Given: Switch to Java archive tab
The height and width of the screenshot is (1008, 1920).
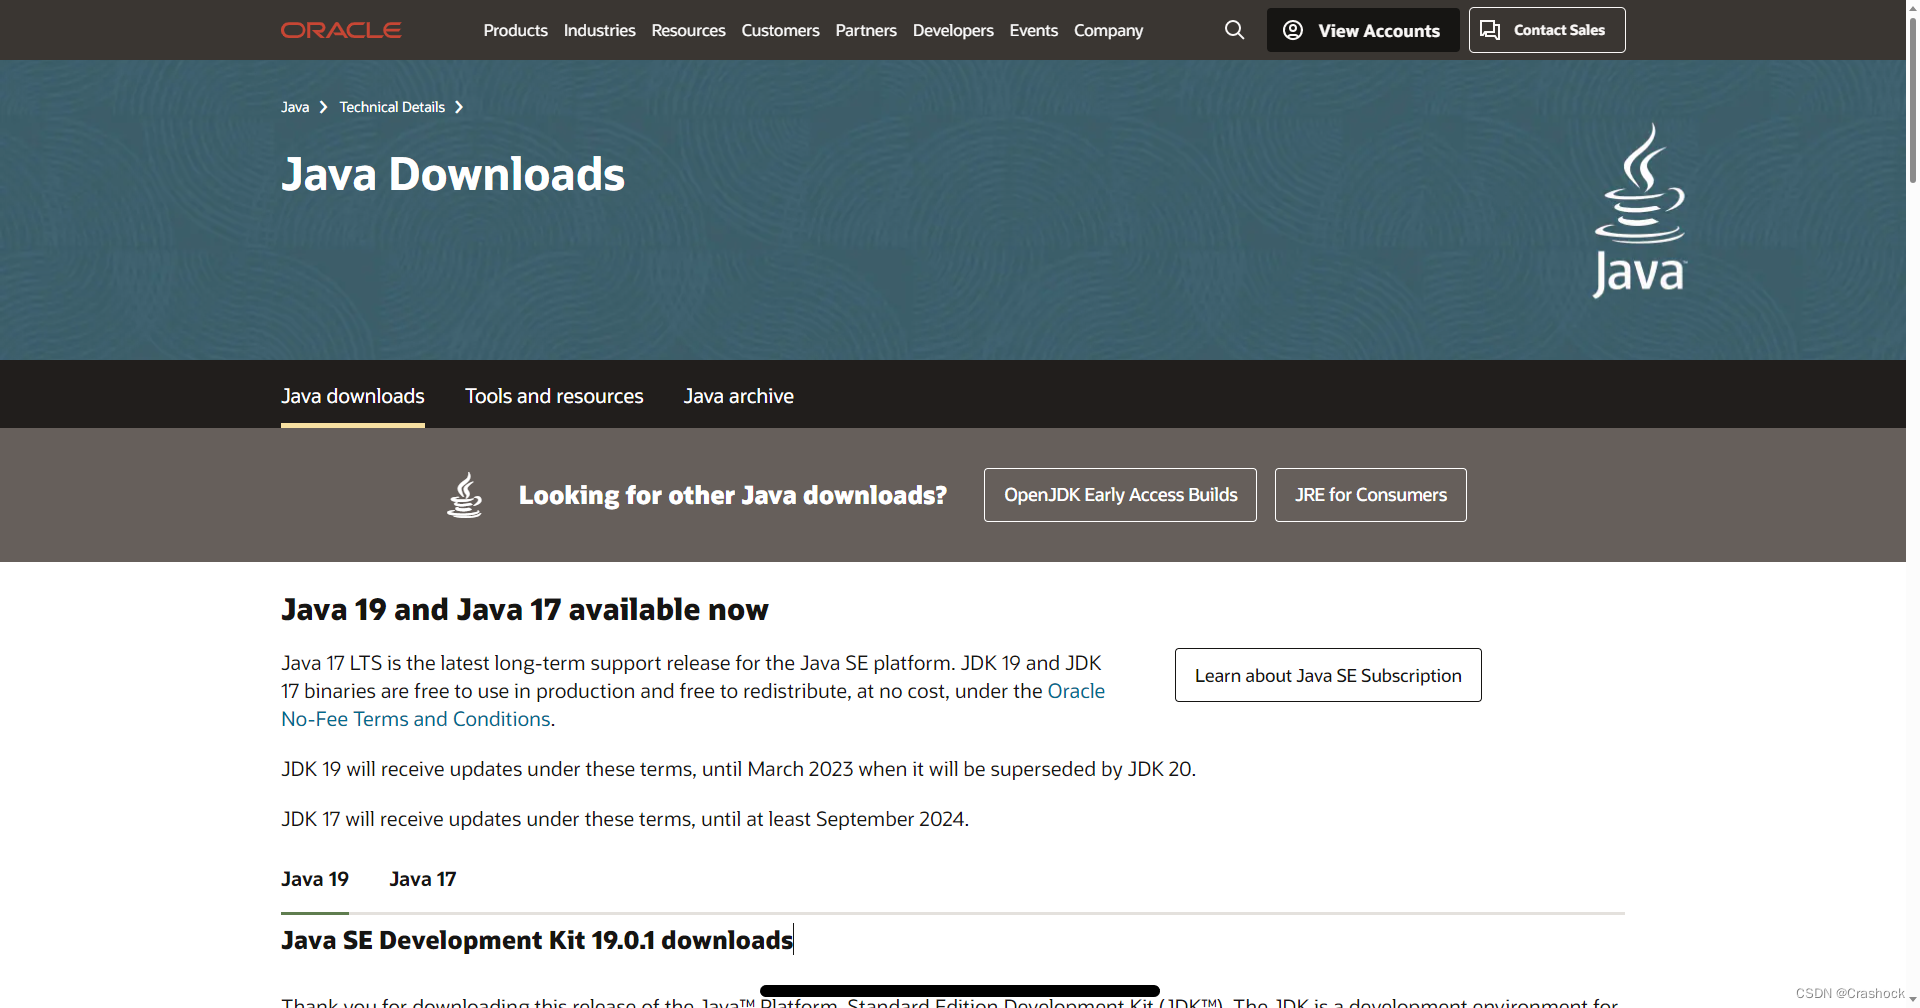Looking at the screenshot, I should coord(739,396).
